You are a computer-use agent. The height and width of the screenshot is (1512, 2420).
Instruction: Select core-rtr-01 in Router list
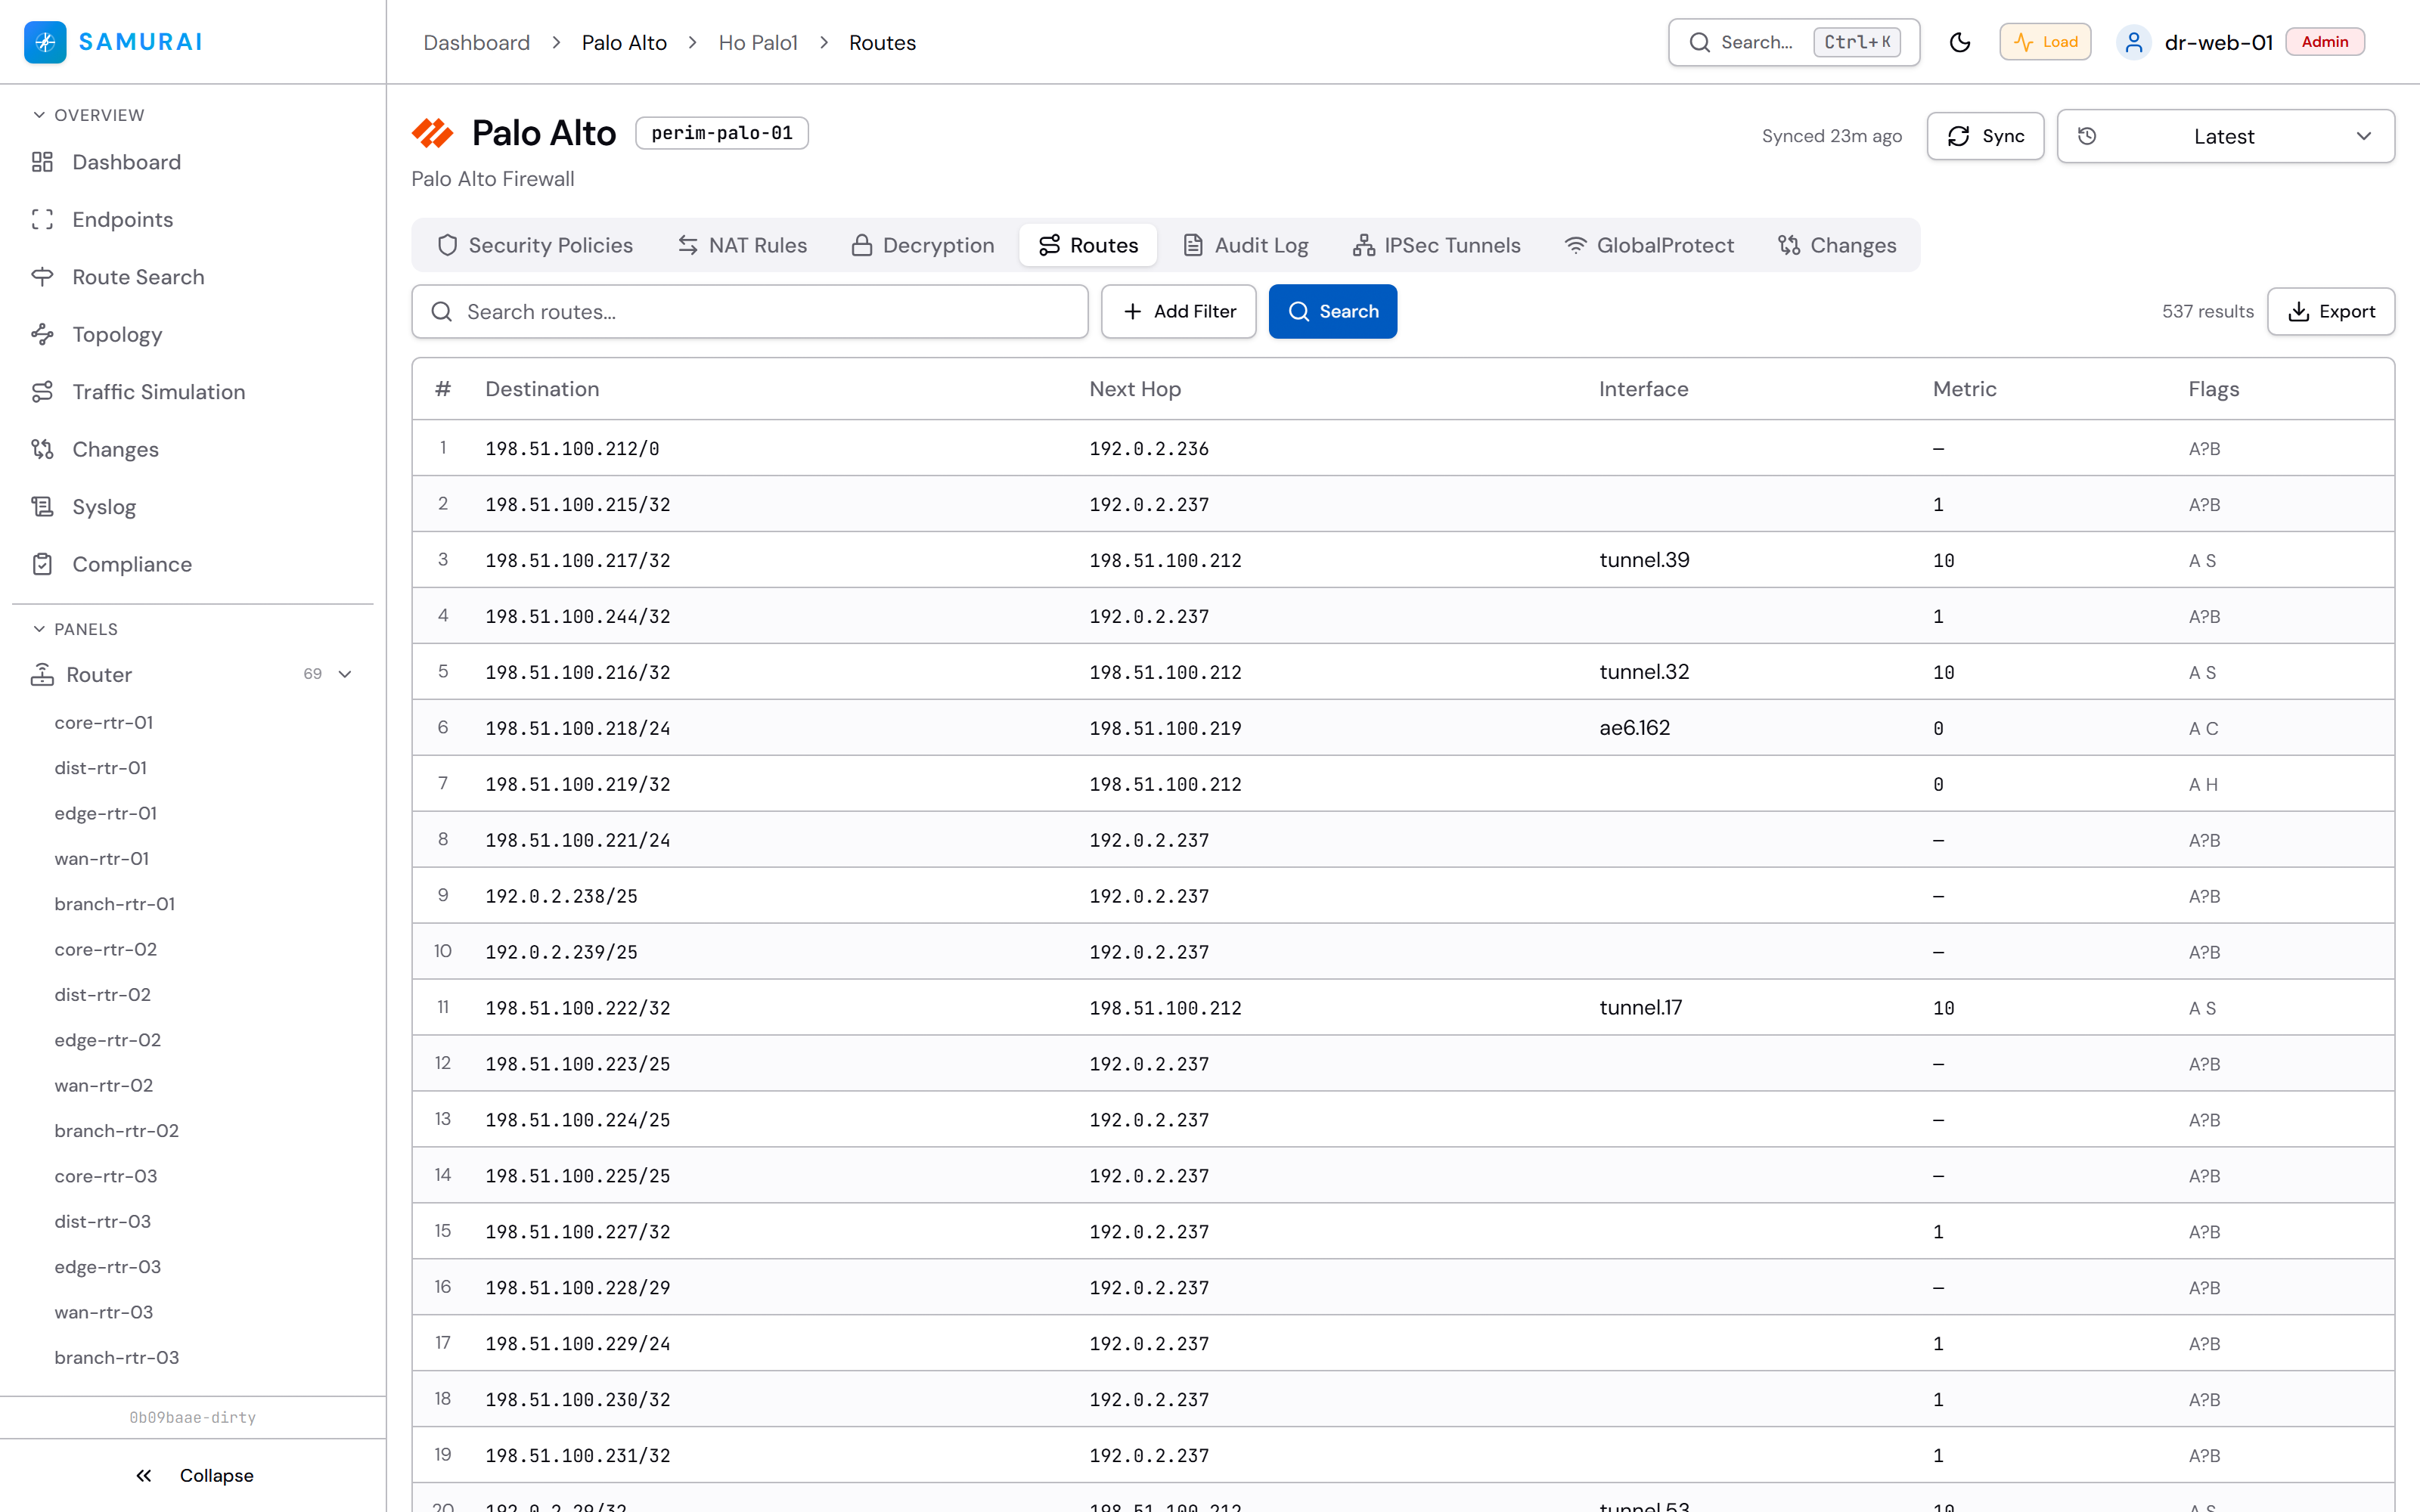104,723
